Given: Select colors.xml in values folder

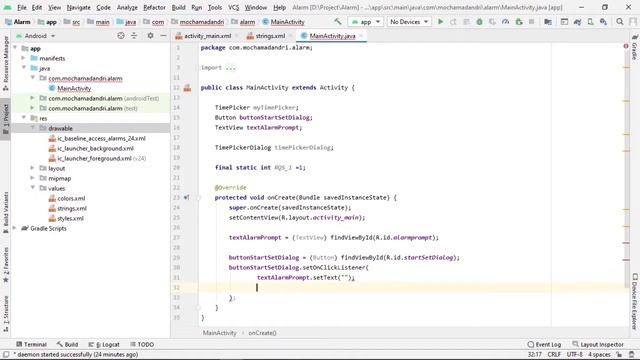Looking at the screenshot, I should click(x=71, y=198).
